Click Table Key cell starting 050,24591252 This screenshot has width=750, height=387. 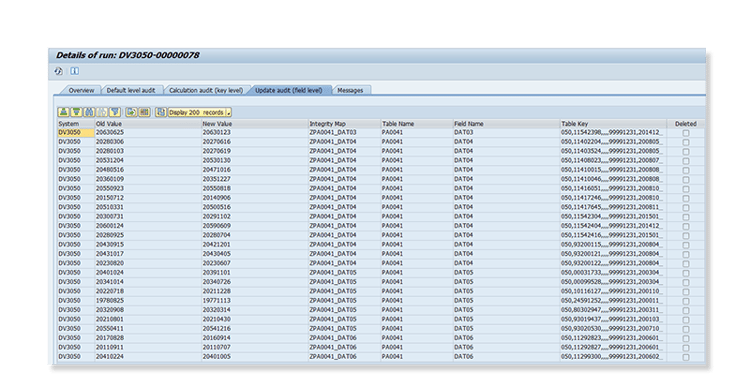[613, 300]
